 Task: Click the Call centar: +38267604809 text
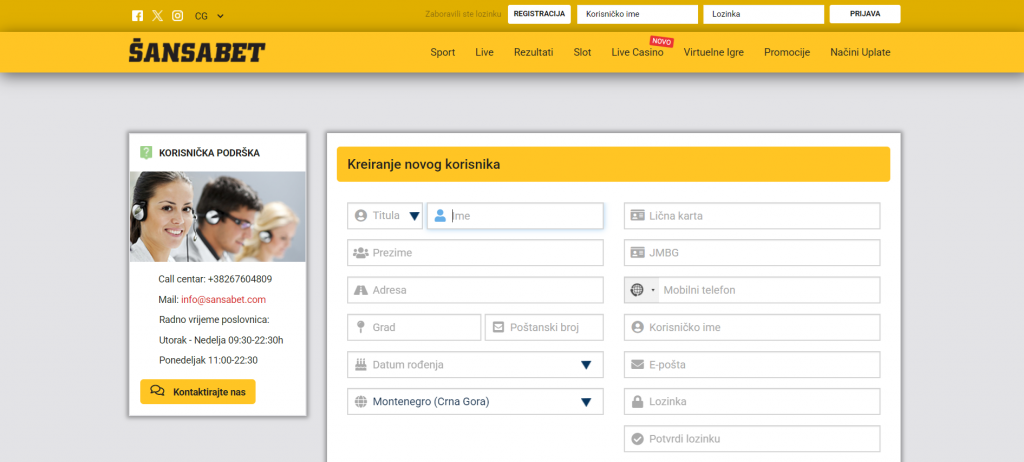pos(215,279)
